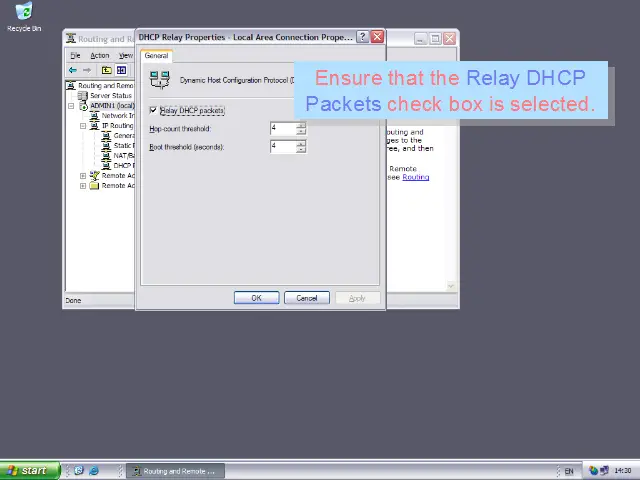
Task: Click the Hop-count threshold input field
Action: coord(282,129)
